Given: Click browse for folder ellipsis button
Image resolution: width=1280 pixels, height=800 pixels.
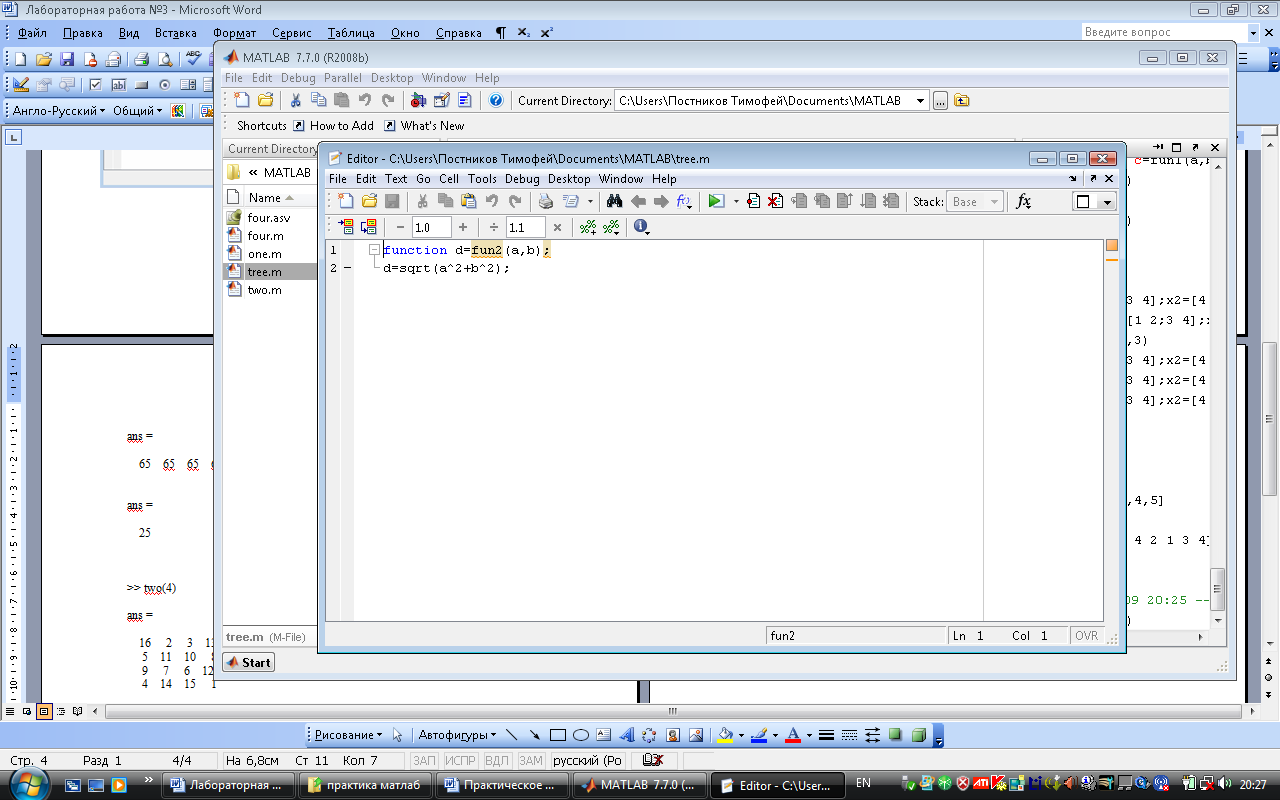Looking at the screenshot, I should pyautogui.click(x=940, y=100).
